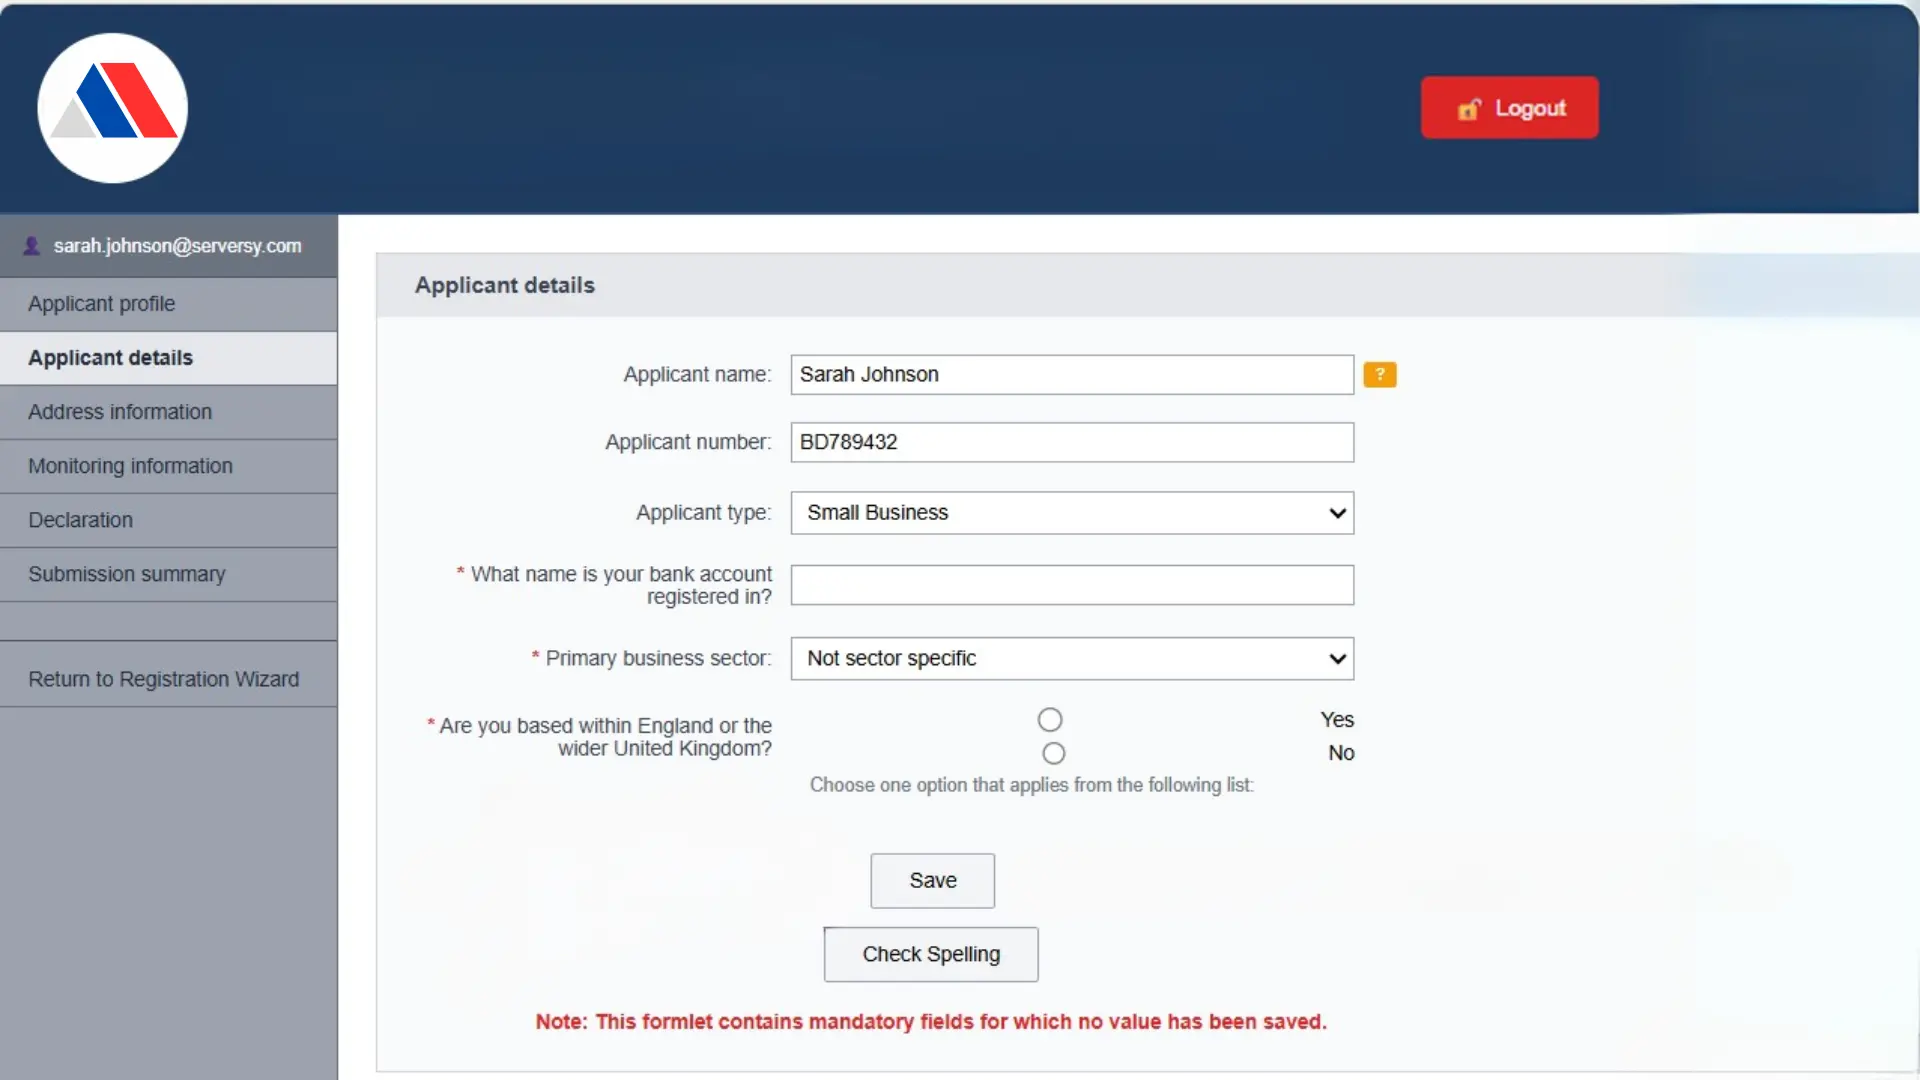This screenshot has width=1920, height=1080.
Task: Click the help icon next to Applicant name
Action: (x=1380, y=374)
